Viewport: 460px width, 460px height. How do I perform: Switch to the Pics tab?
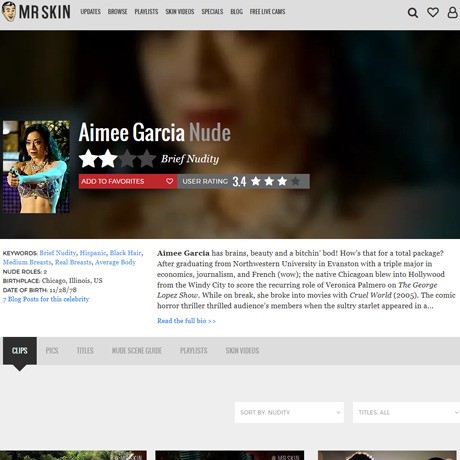tap(52, 351)
